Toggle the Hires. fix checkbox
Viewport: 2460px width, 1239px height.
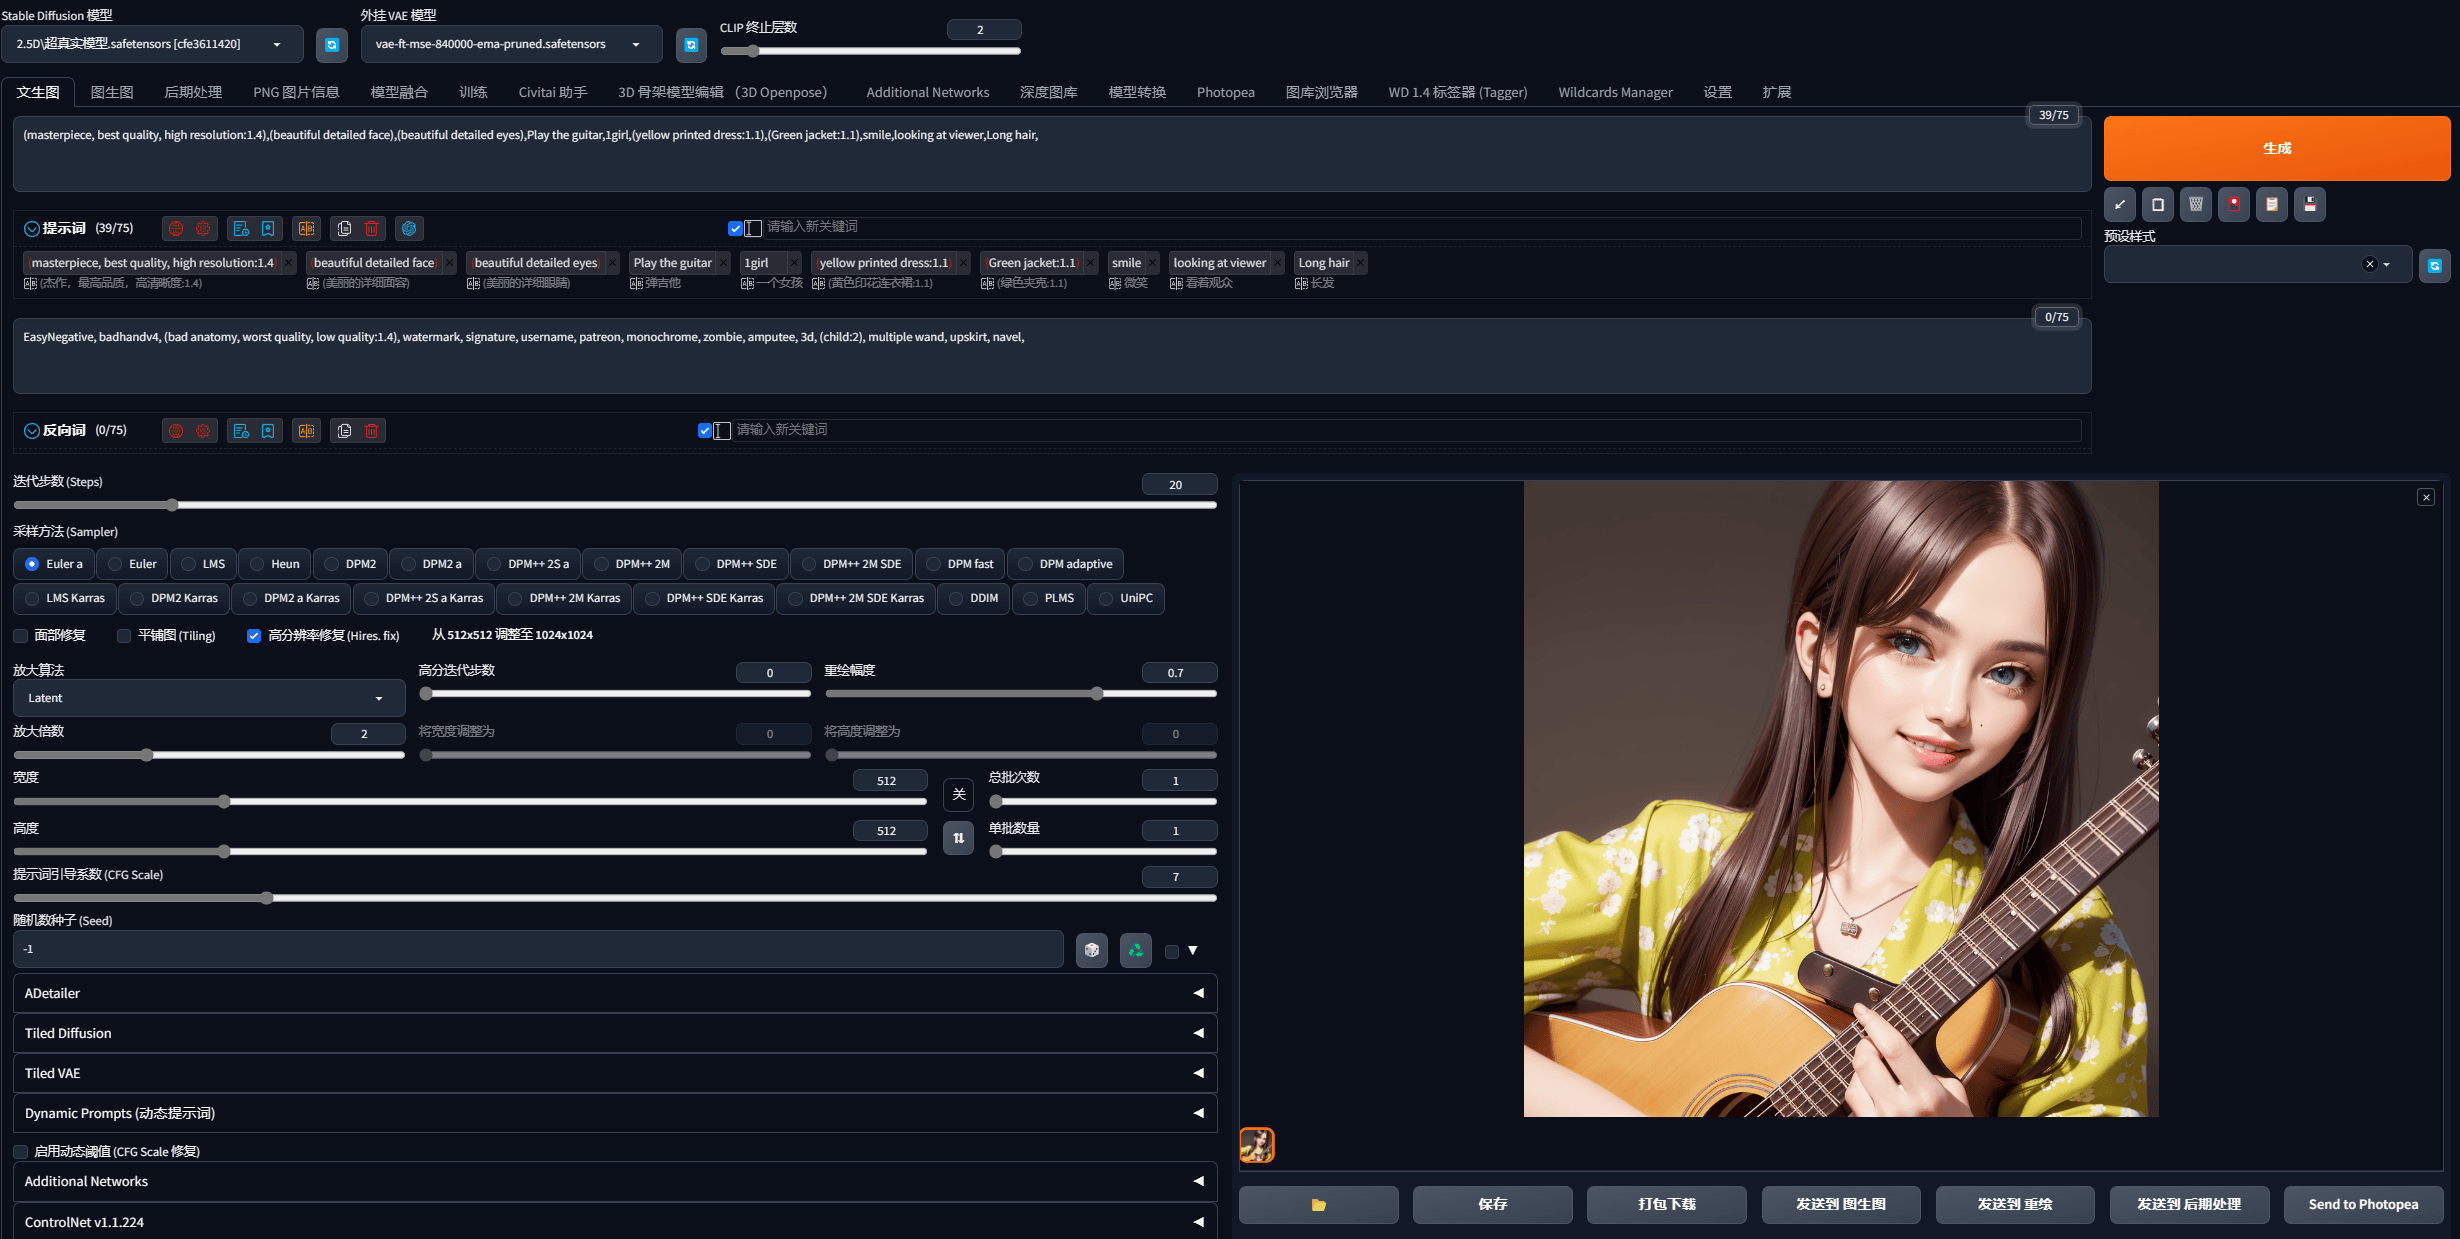(254, 636)
